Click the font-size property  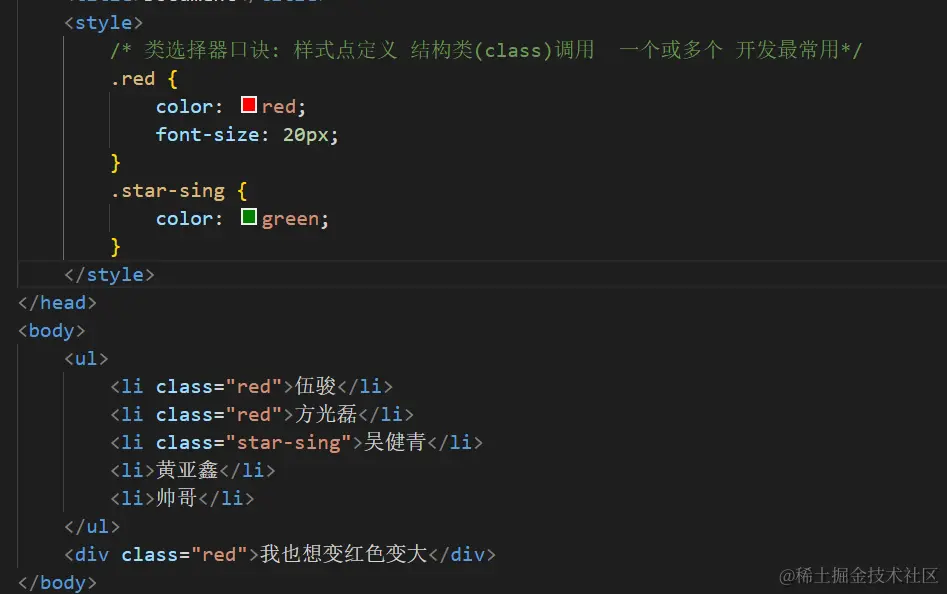coord(206,134)
